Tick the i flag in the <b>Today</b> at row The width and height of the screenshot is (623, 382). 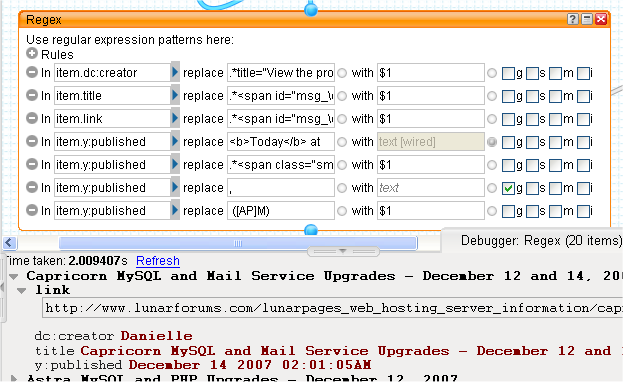583,142
